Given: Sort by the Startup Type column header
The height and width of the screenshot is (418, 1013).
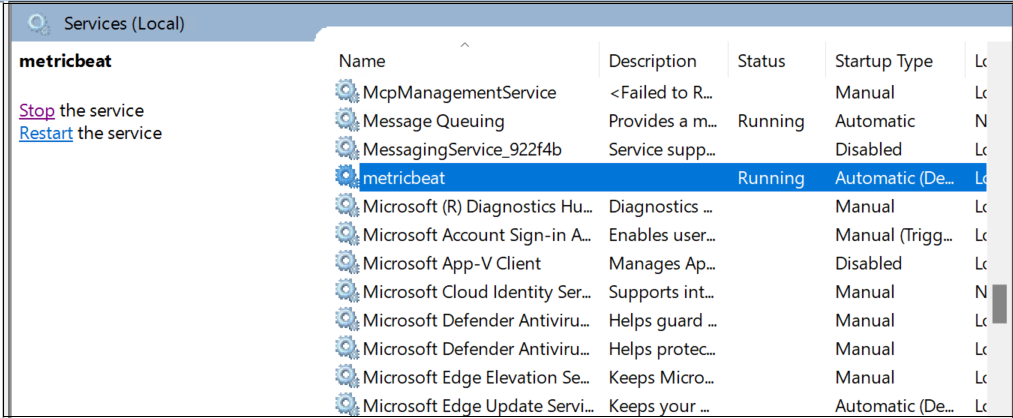Looking at the screenshot, I should coord(884,61).
